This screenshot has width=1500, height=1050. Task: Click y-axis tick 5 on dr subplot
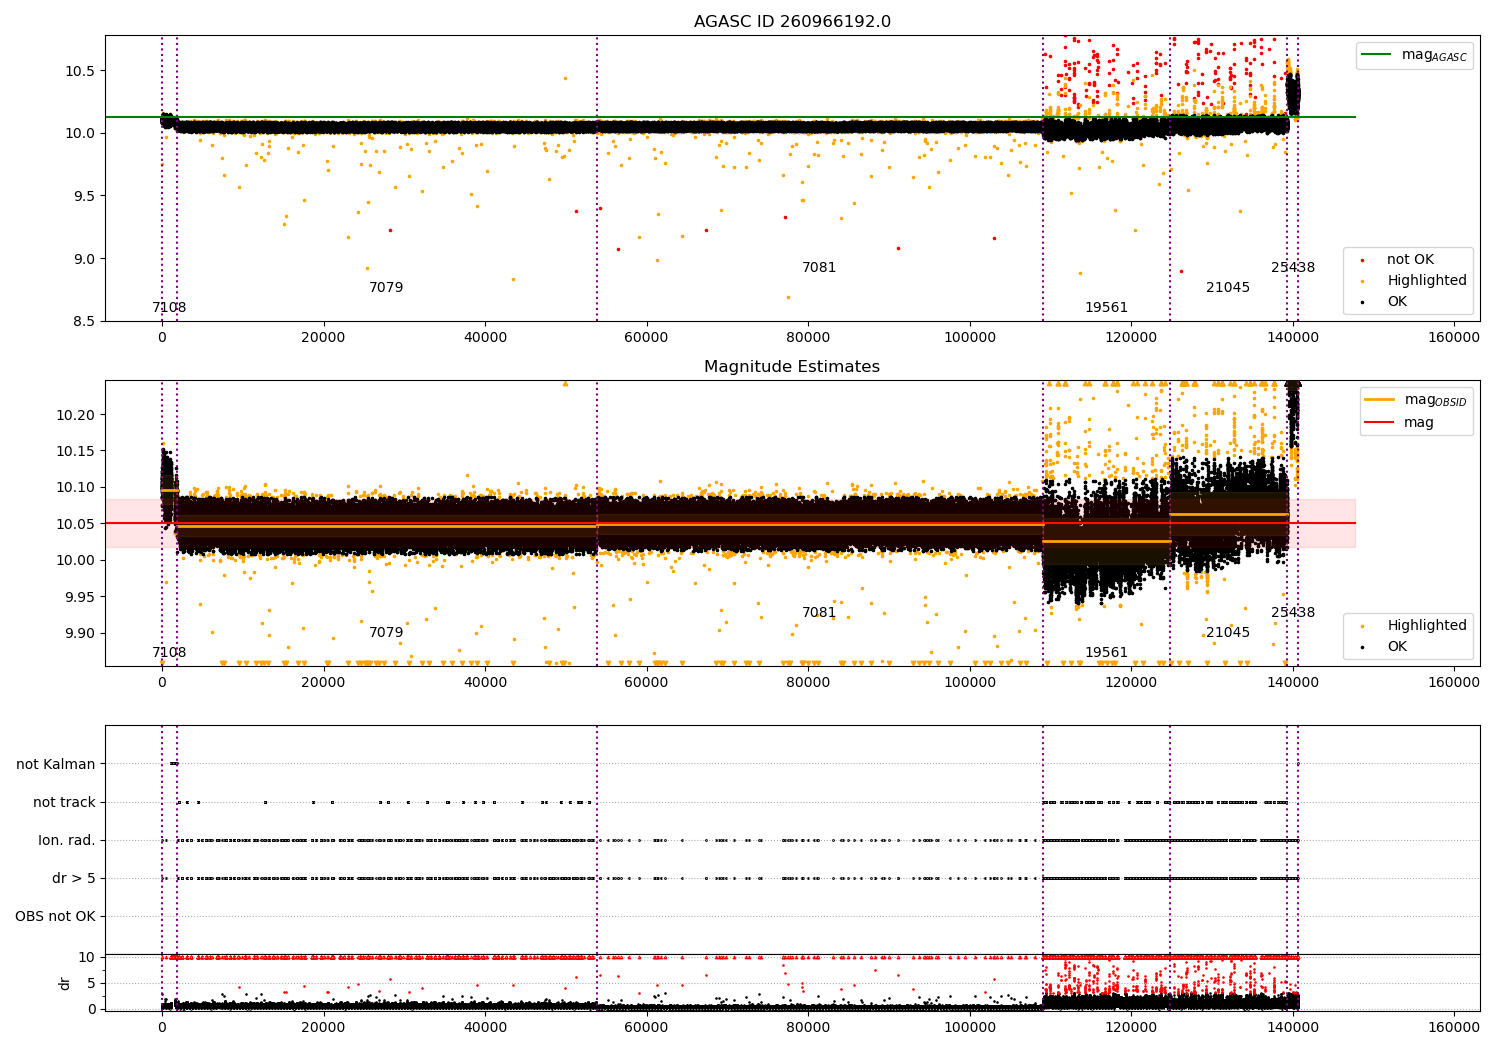[x=92, y=983]
